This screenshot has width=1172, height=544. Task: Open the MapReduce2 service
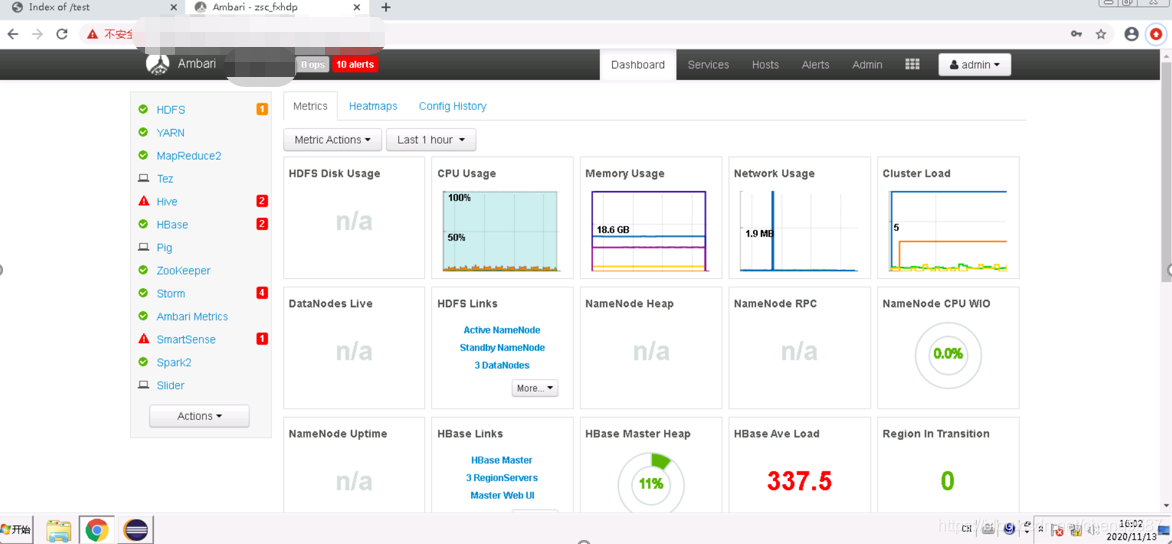189,155
